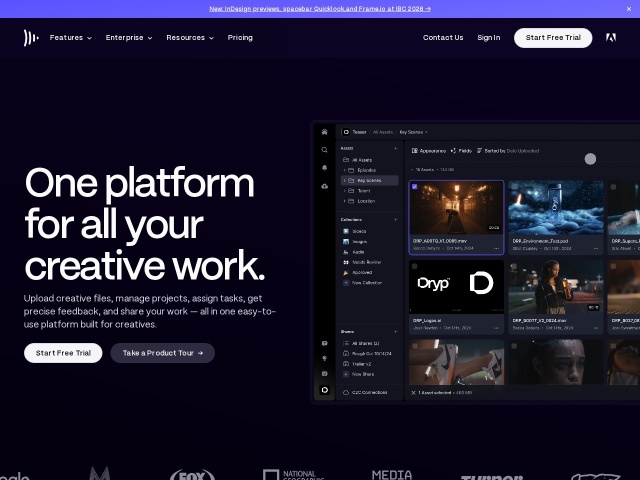Image resolution: width=640 pixels, height=480 pixels.
Task: Open the blue water bottle thumbnail
Action: (556, 208)
